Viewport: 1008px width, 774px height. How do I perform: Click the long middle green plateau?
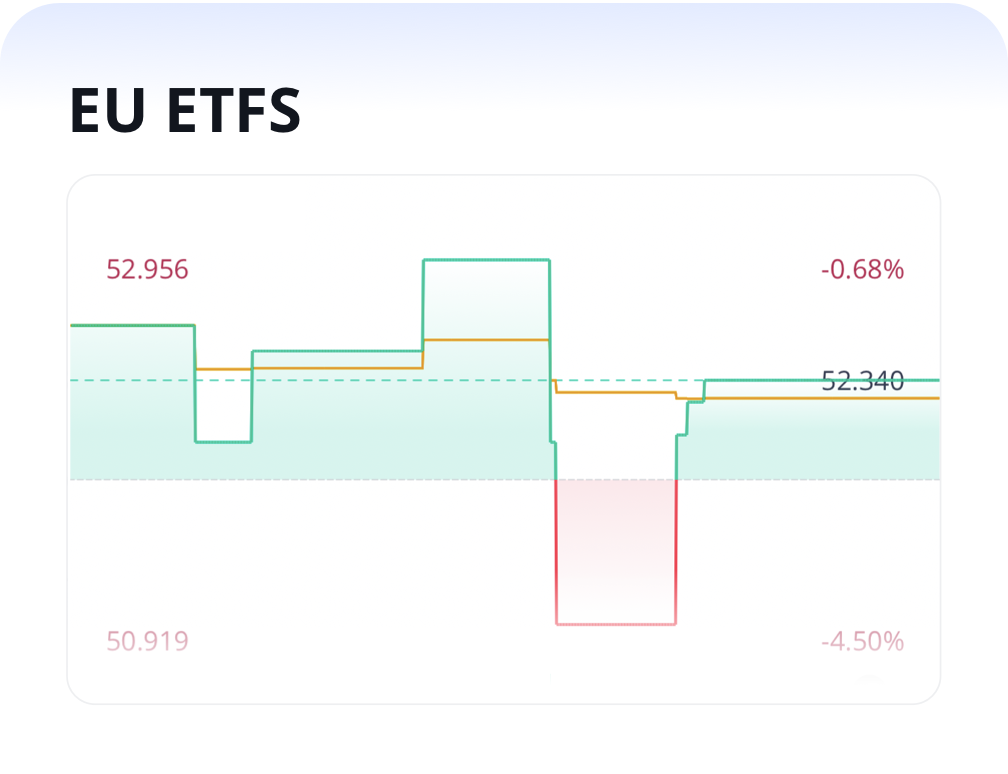pyautogui.click(x=338, y=351)
